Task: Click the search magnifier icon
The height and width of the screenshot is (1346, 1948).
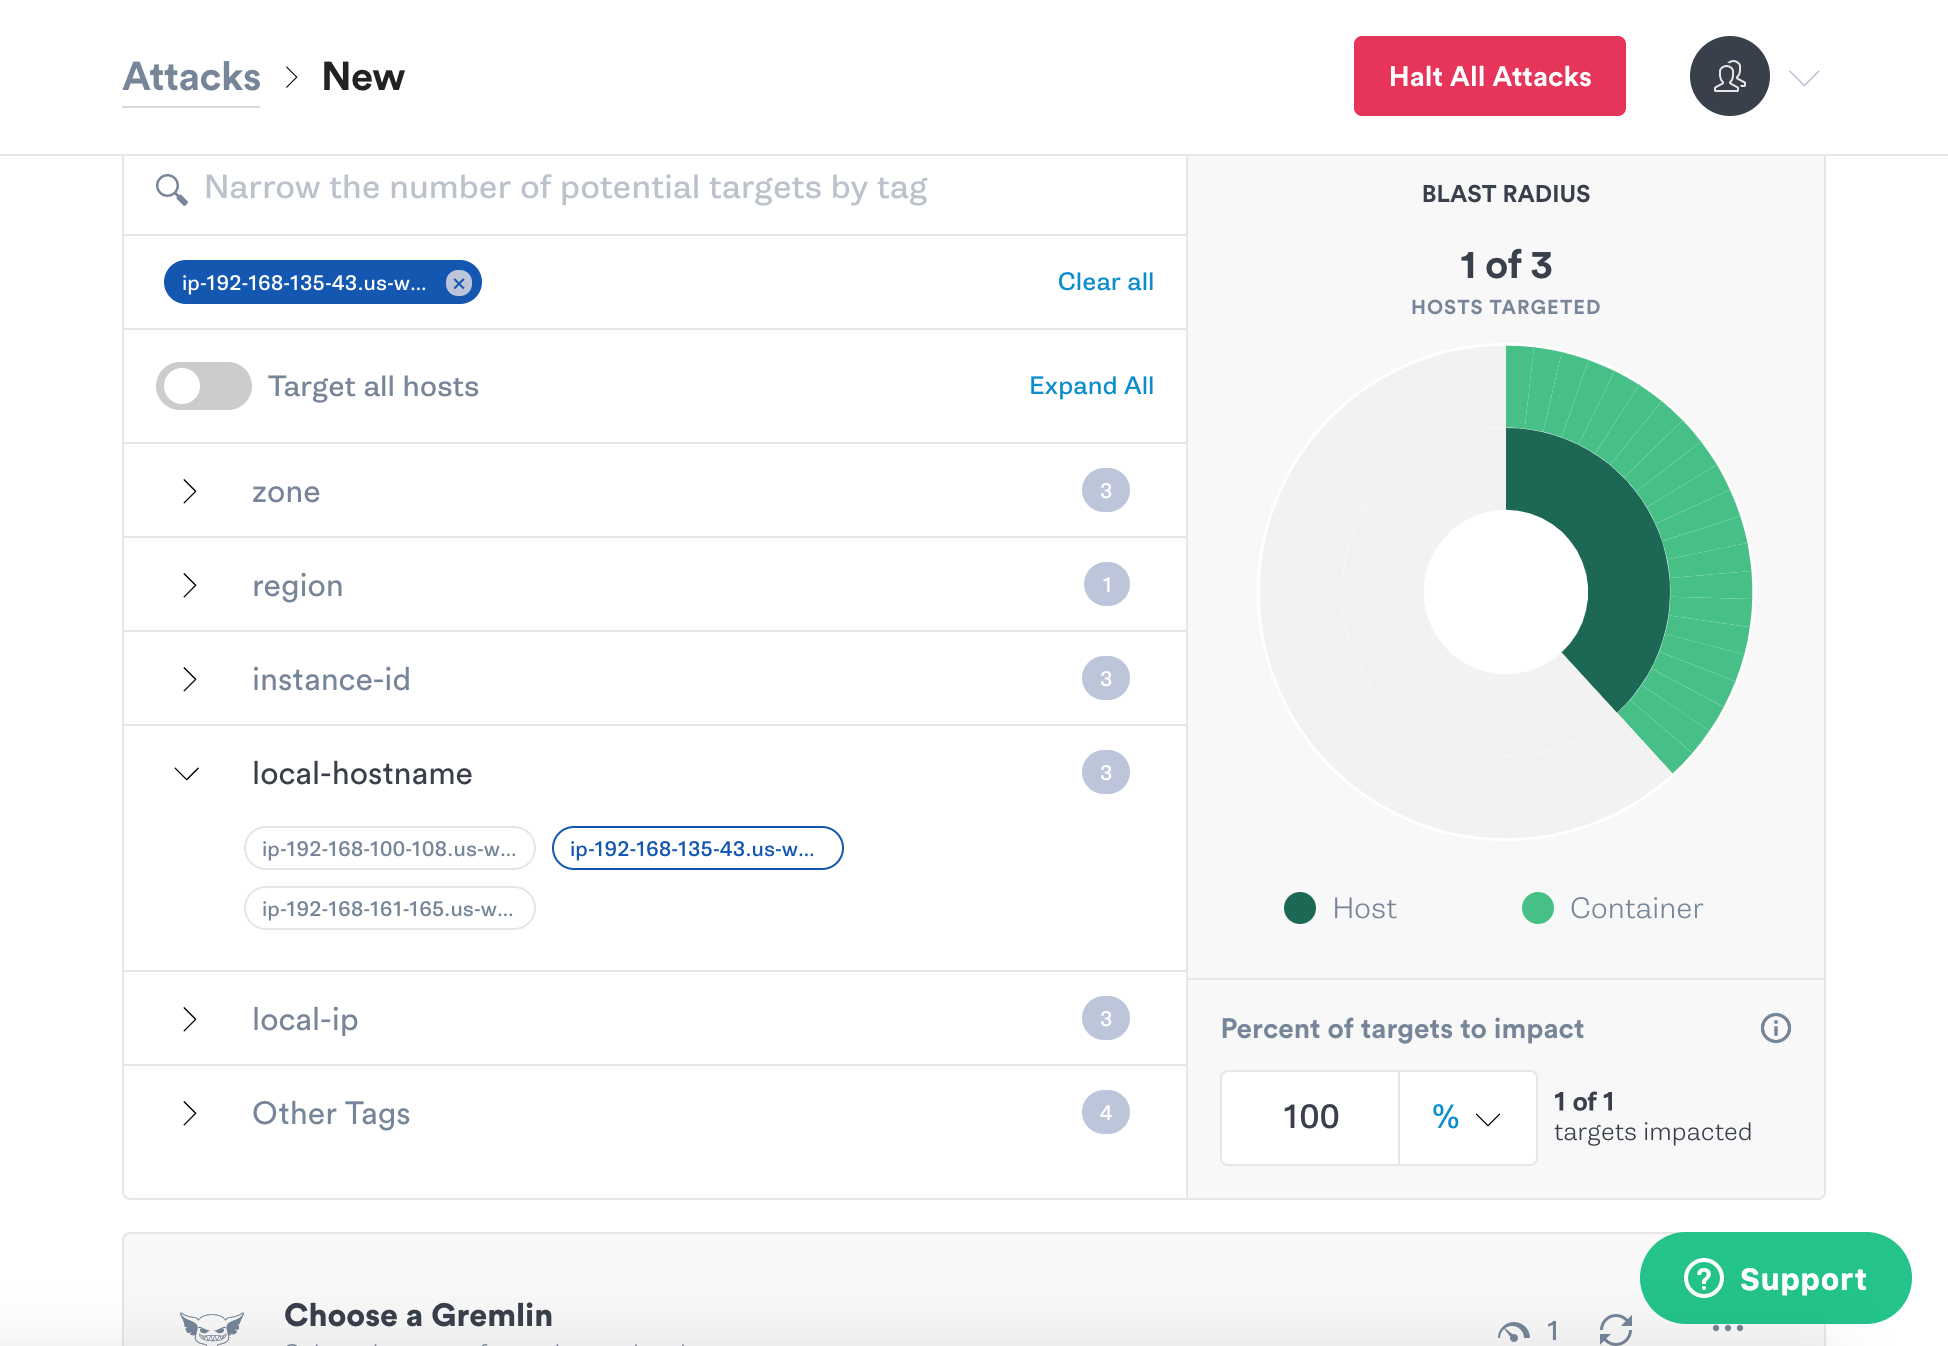Action: (171, 189)
